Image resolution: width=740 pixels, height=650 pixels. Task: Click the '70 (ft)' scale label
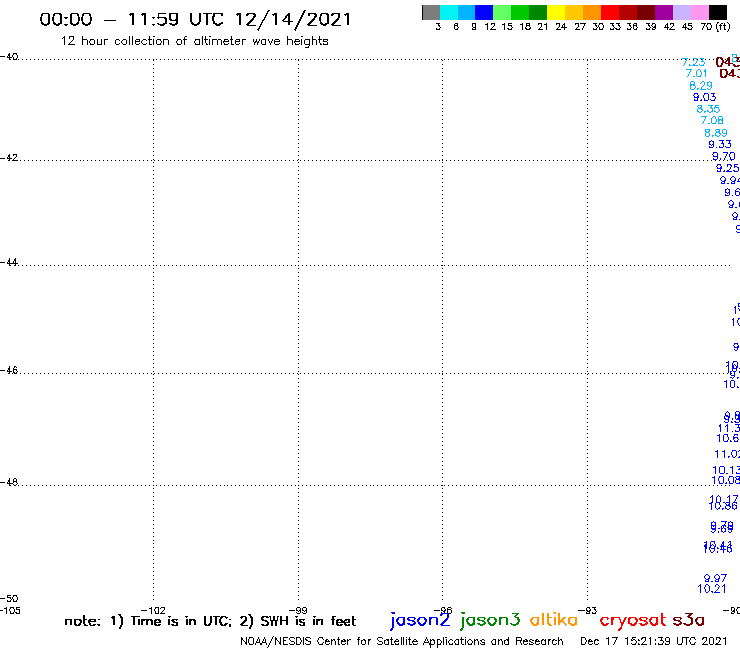715,27
